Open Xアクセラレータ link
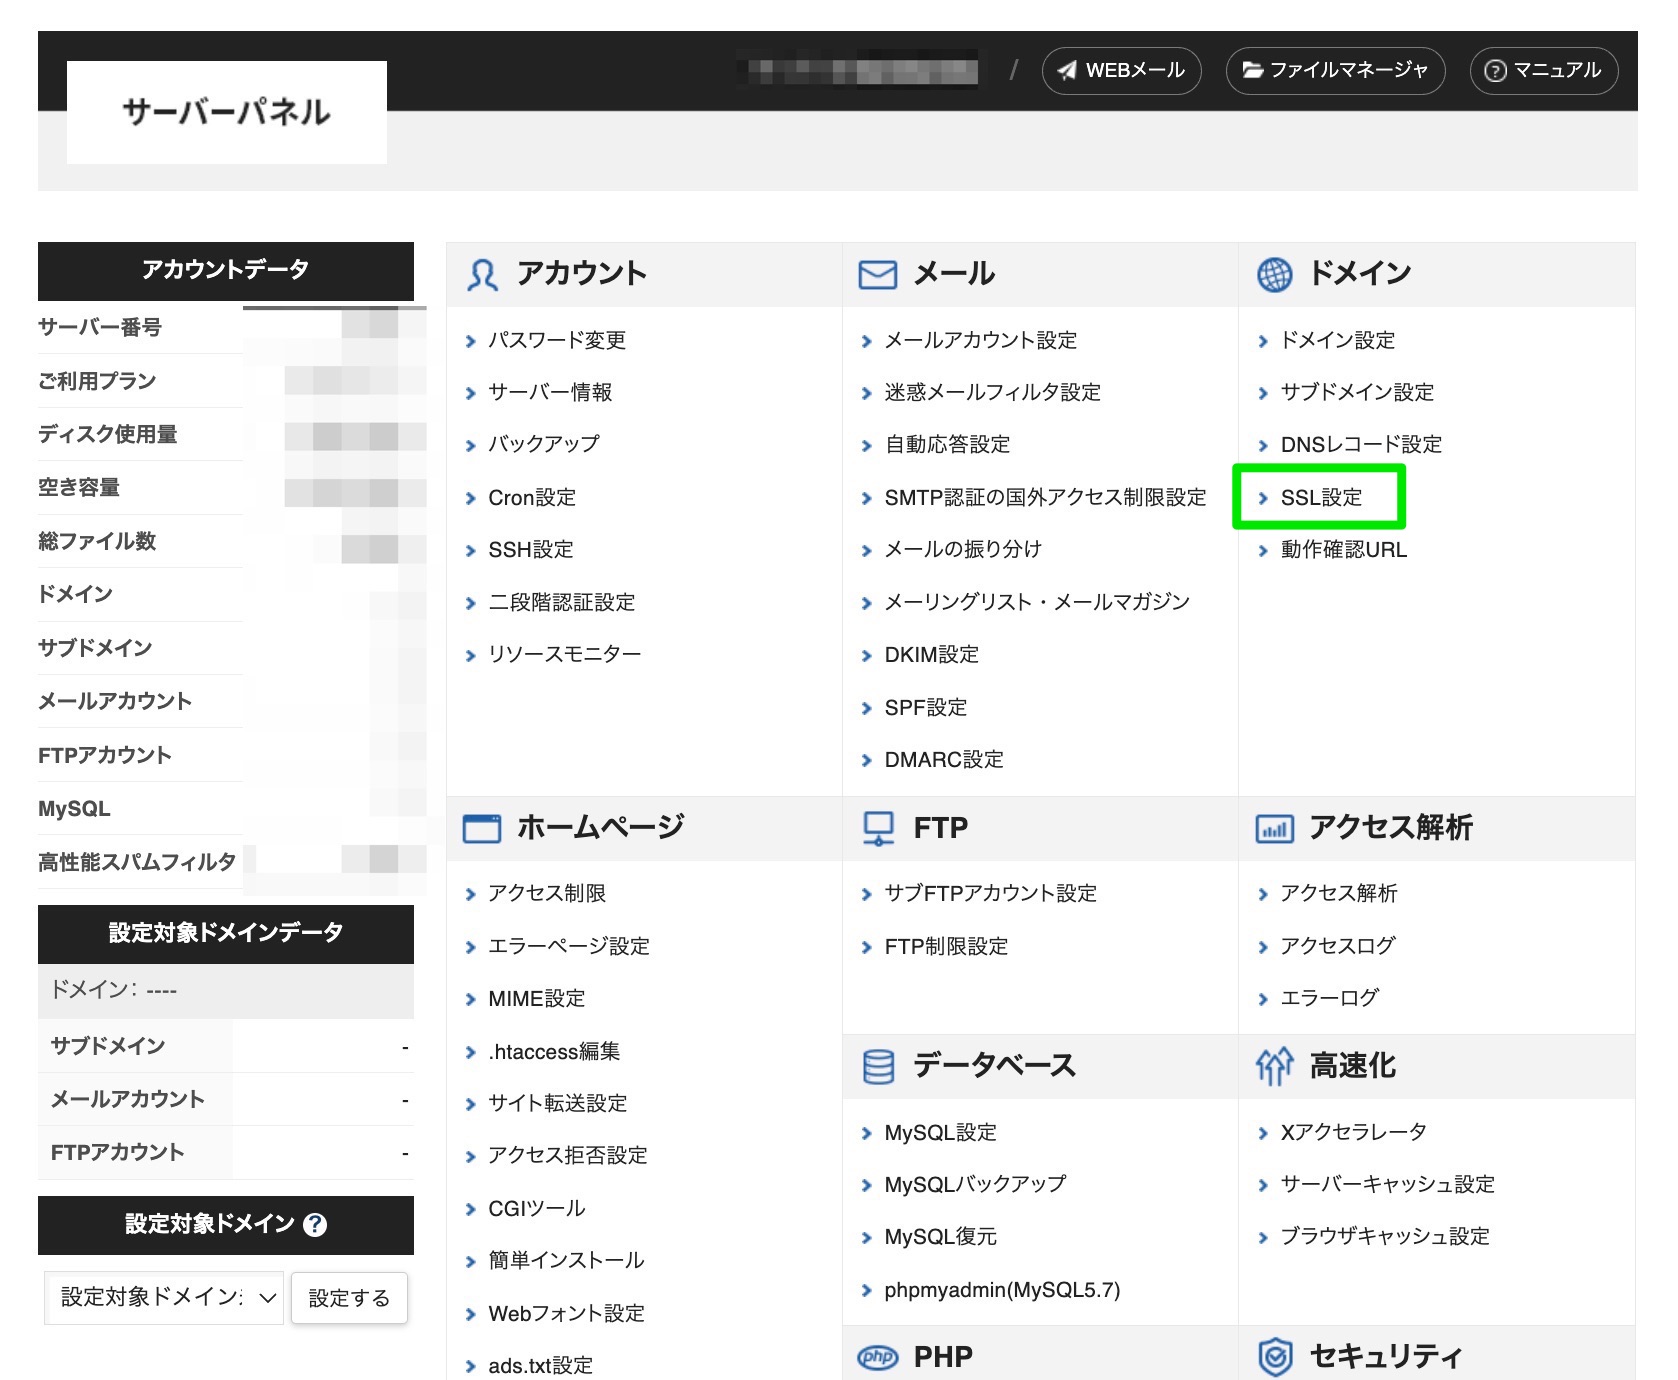Viewport: 1678px width, 1380px height. (1354, 1132)
